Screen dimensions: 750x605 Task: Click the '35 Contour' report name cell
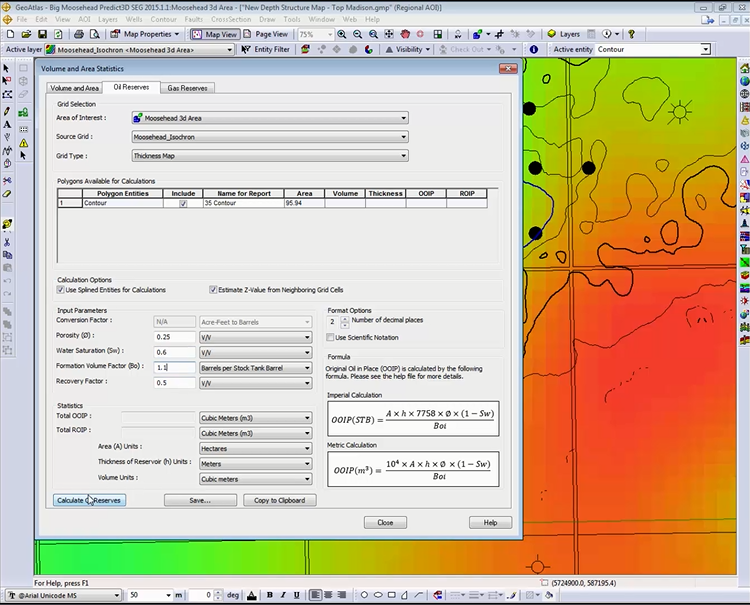point(243,203)
